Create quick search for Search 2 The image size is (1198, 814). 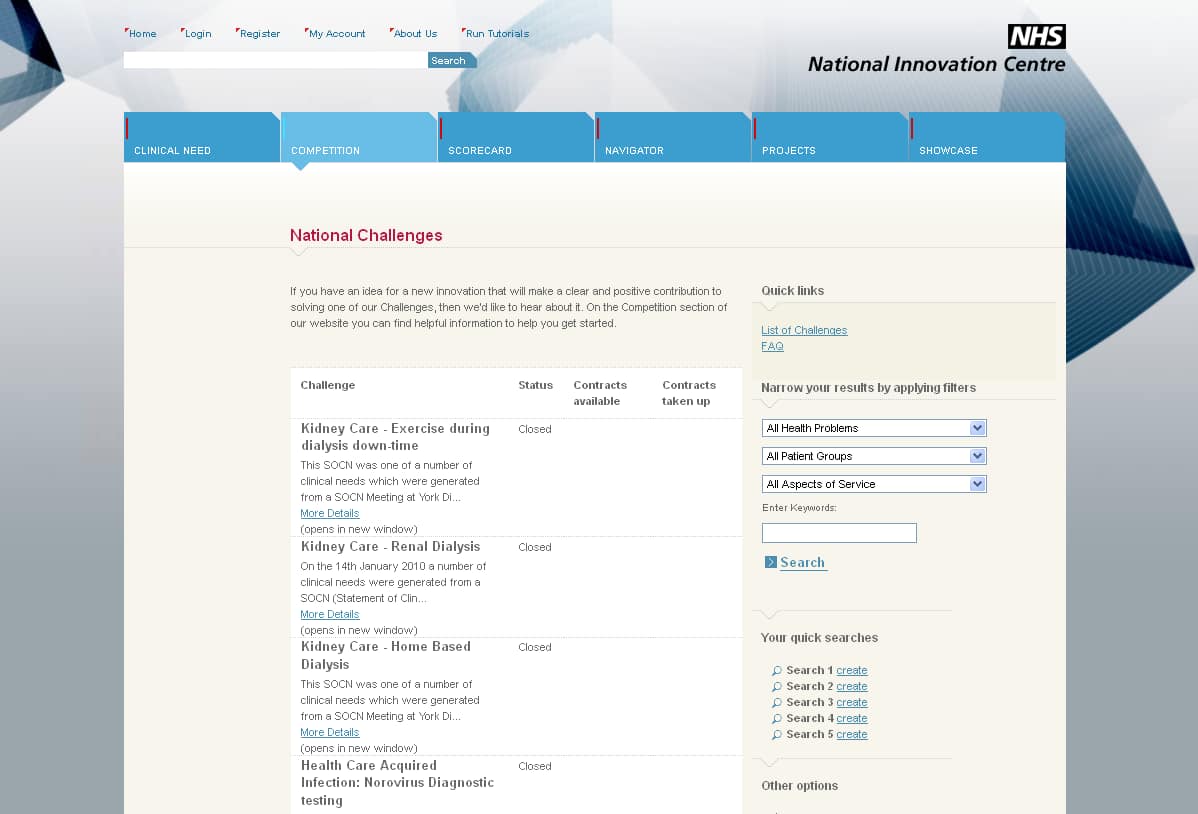[851, 687]
